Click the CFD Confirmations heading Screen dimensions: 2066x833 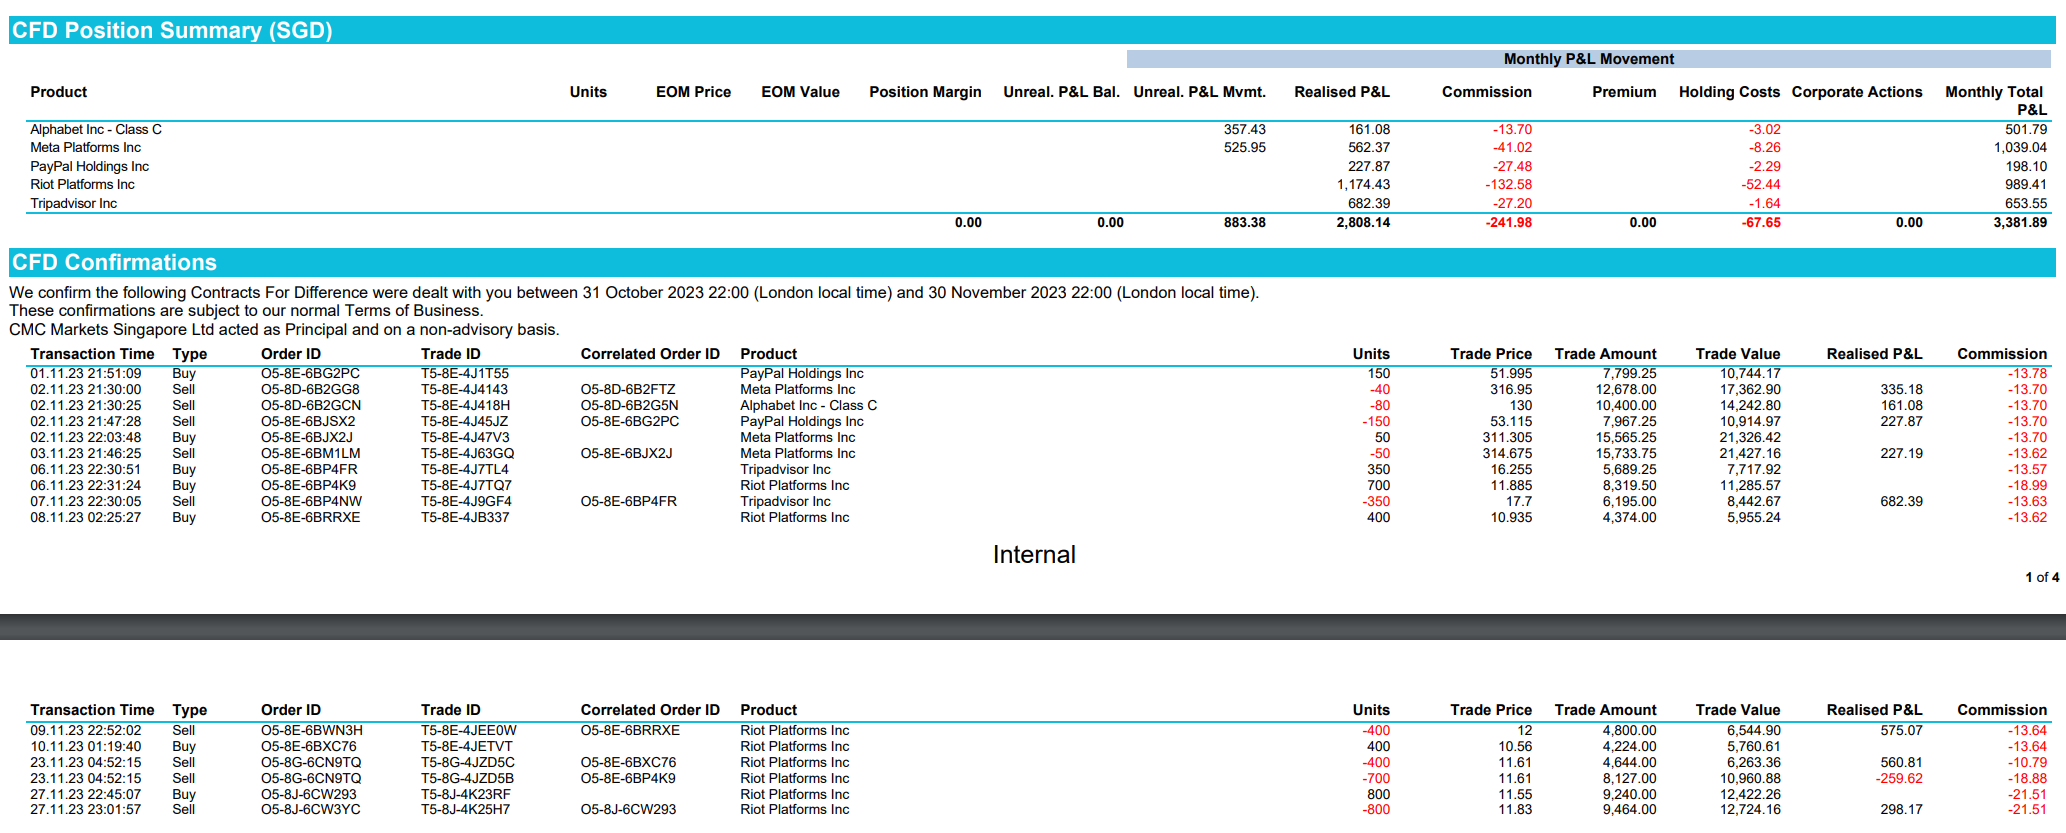[114, 262]
